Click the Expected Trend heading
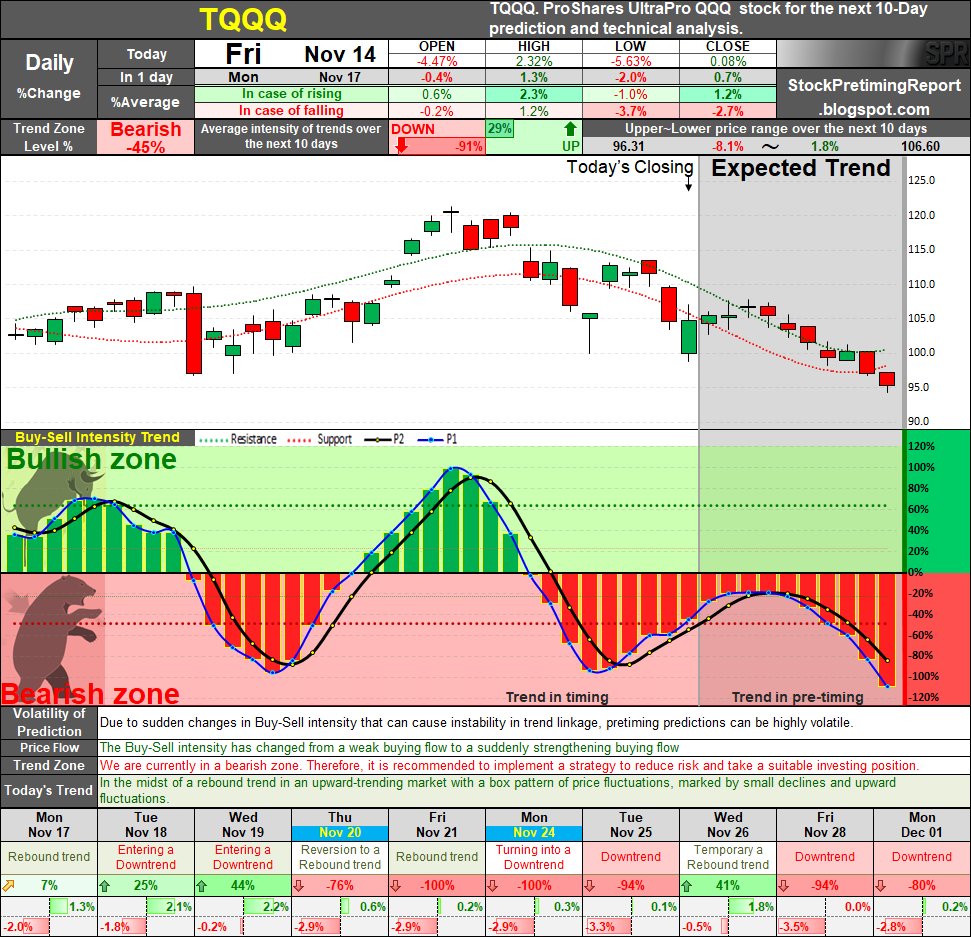This screenshot has width=971, height=937. pos(801,168)
